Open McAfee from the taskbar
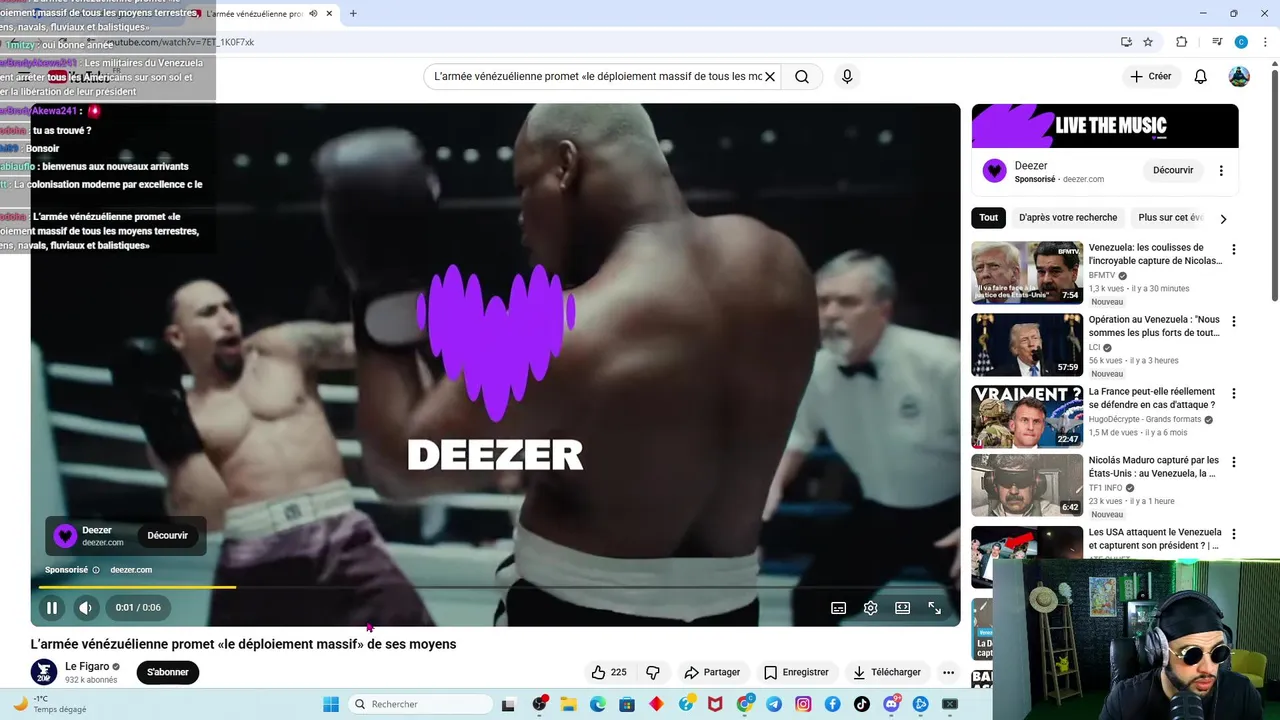Image resolution: width=1280 pixels, height=720 pixels. point(715,704)
